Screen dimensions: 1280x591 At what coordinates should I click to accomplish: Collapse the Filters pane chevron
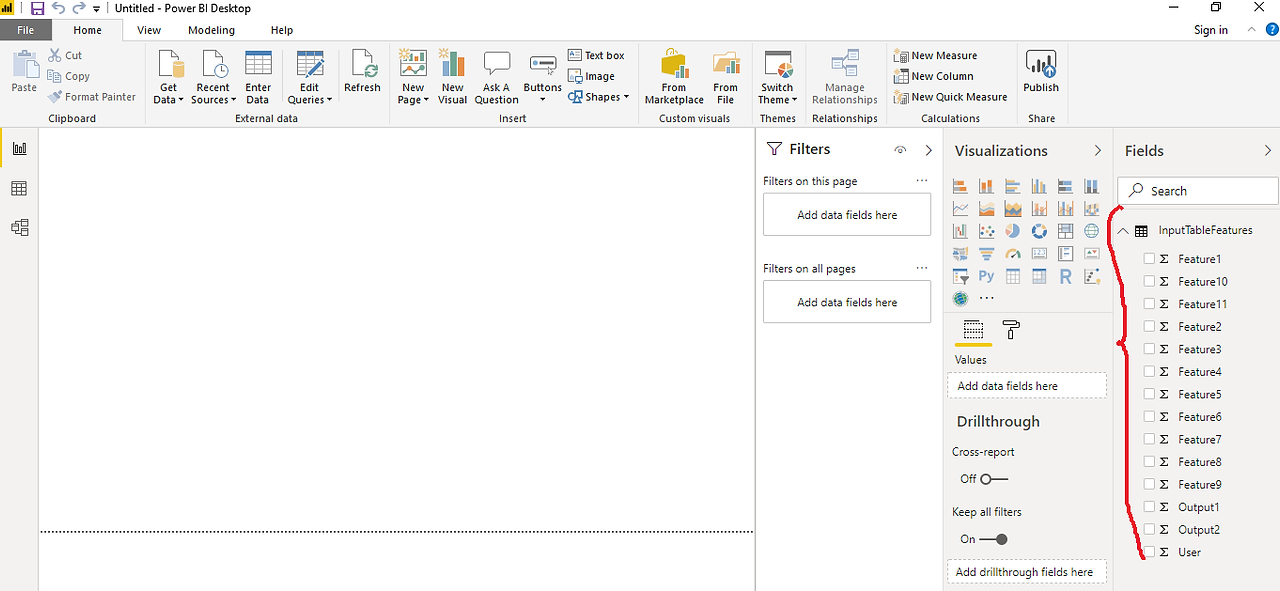click(x=928, y=150)
